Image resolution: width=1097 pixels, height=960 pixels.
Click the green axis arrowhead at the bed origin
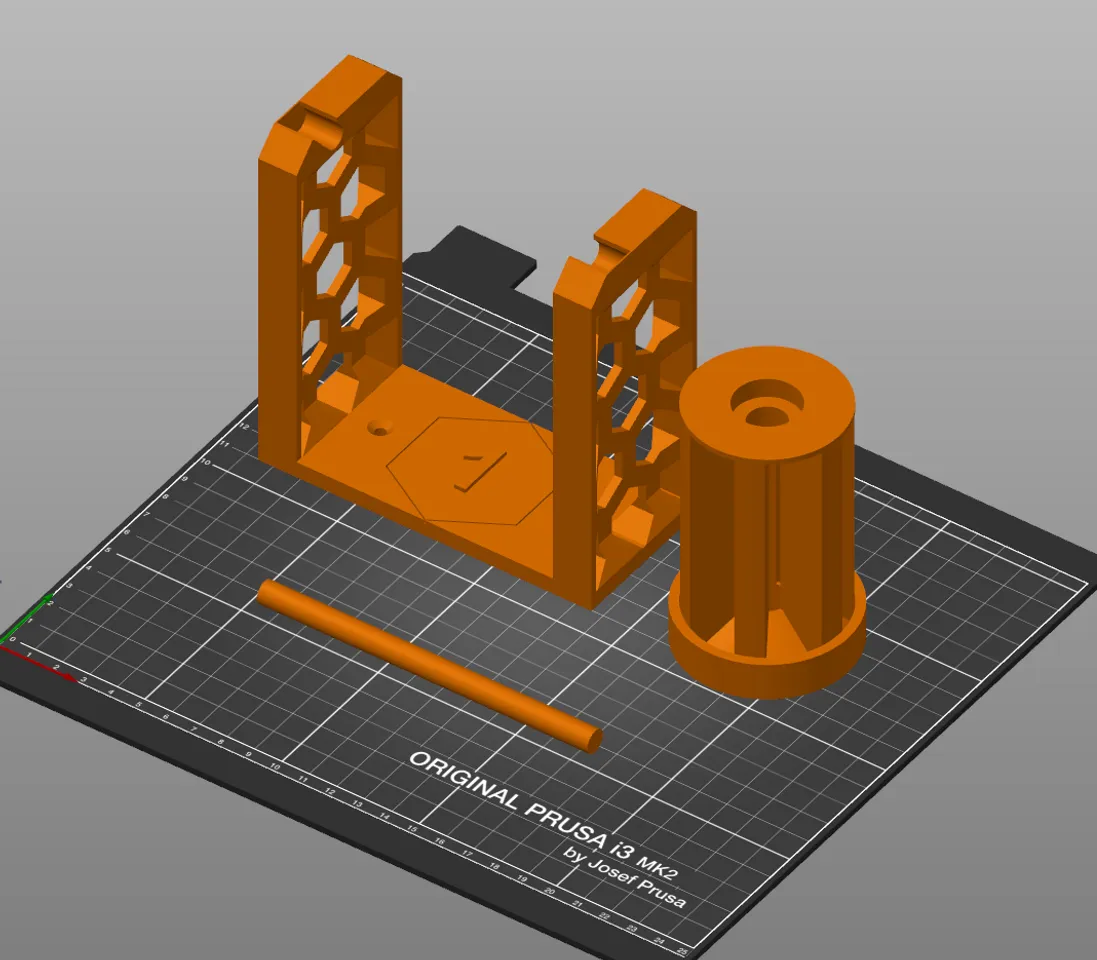pos(49,595)
